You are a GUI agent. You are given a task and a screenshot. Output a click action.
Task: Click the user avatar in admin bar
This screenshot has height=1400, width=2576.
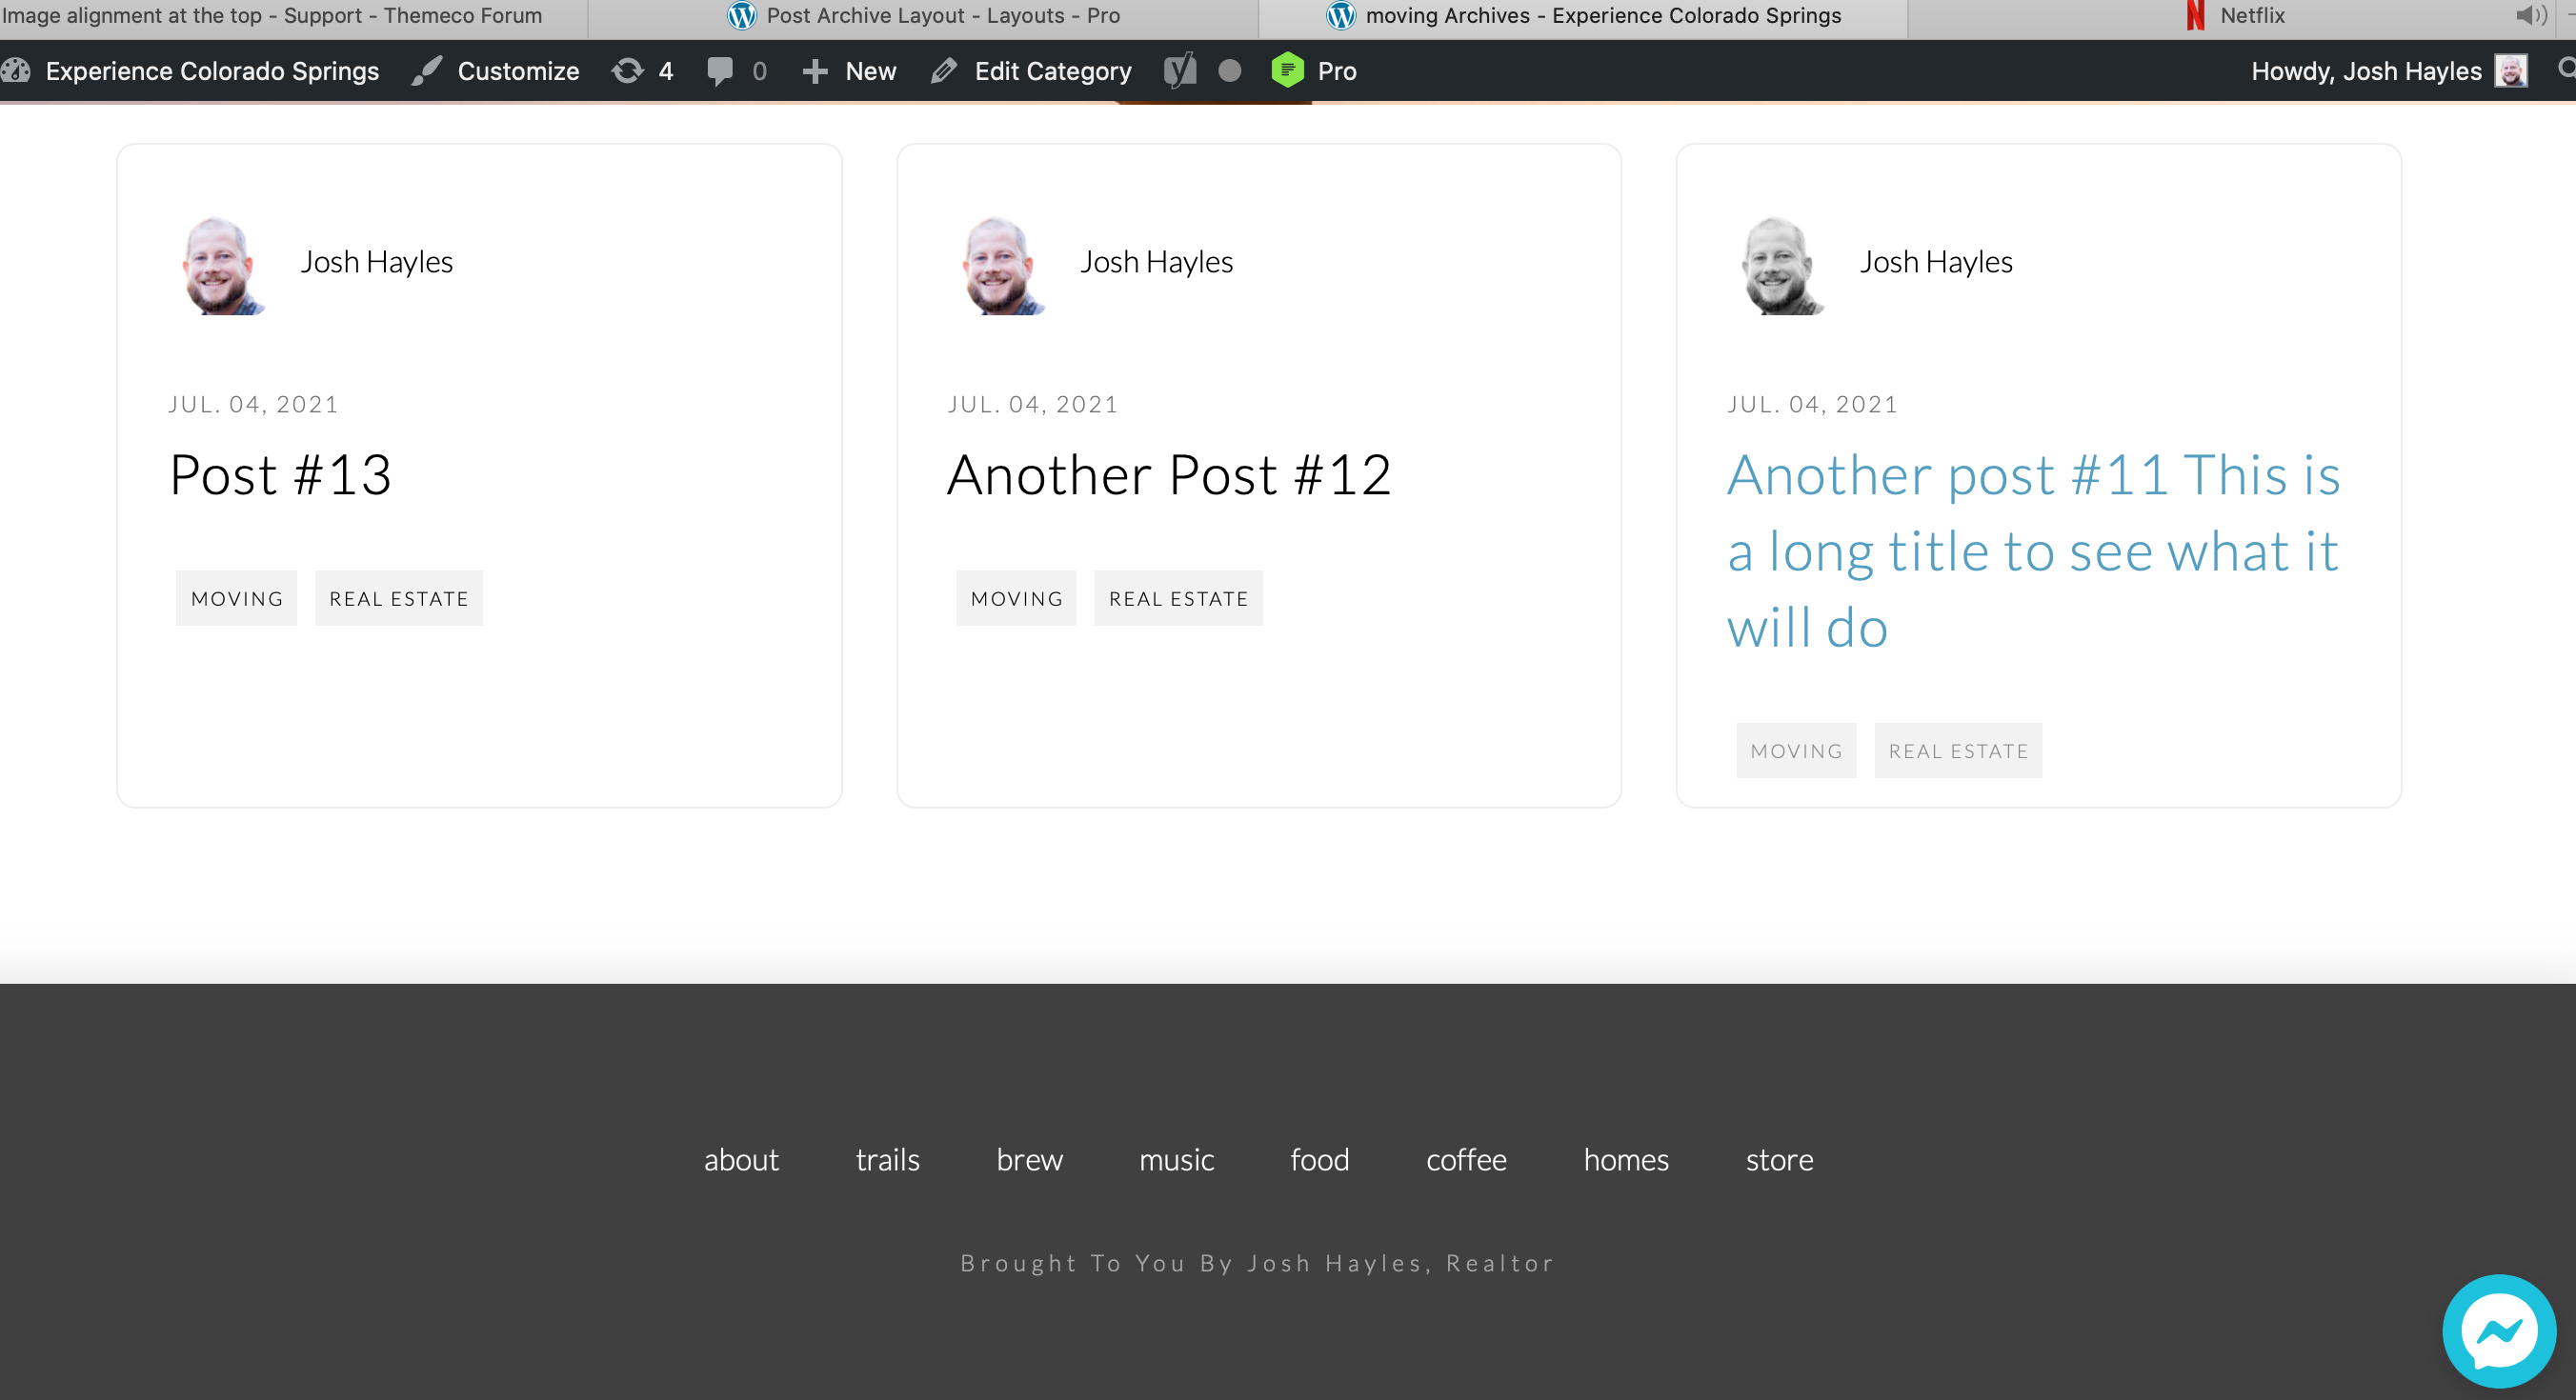(x=2510, y=71)
